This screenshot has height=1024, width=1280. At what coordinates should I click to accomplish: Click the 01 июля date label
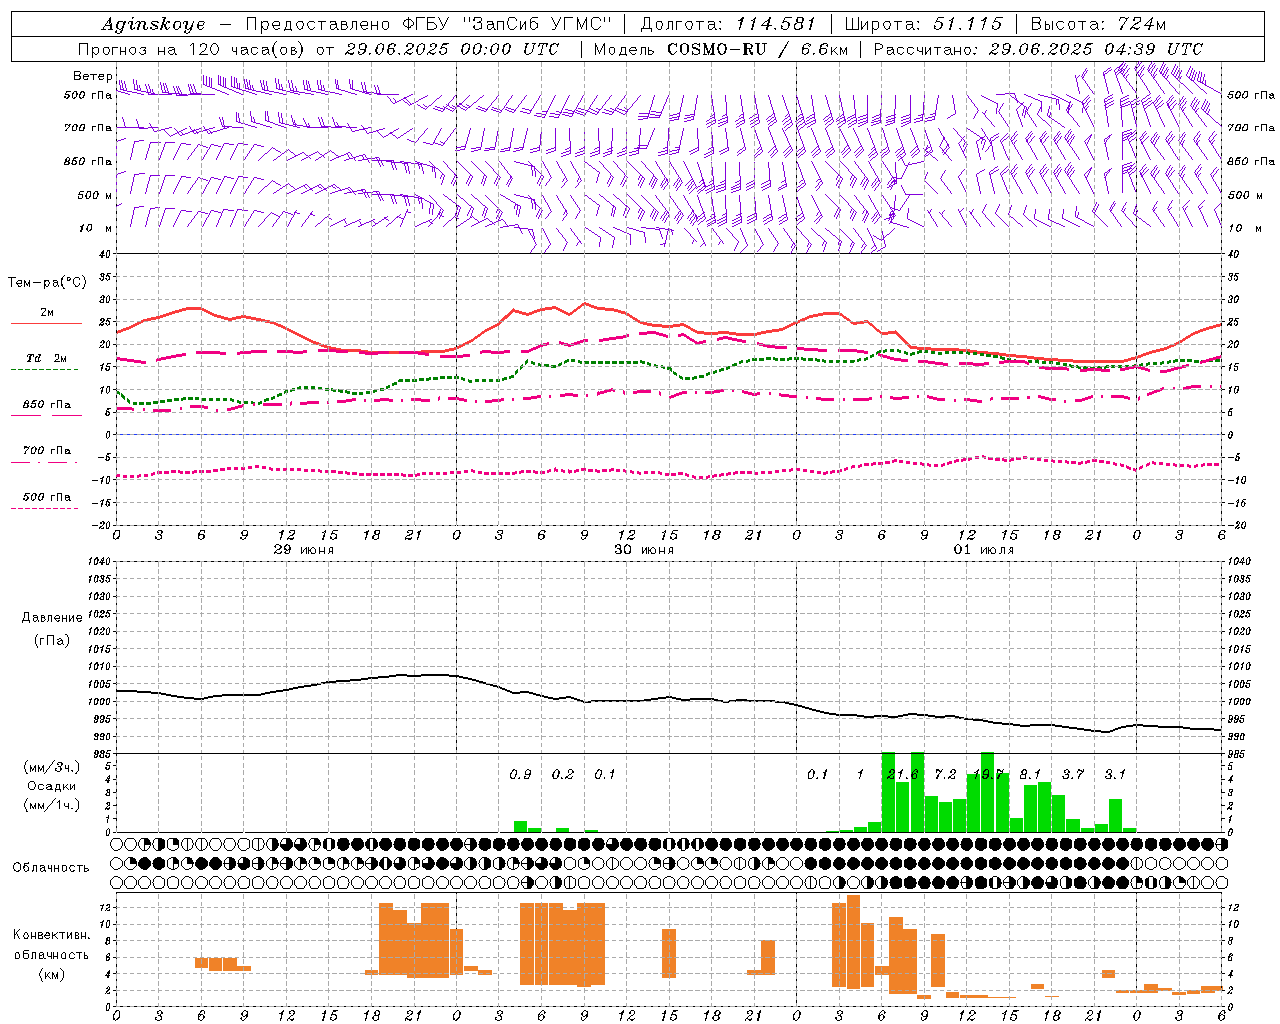(x=984, y=550)
